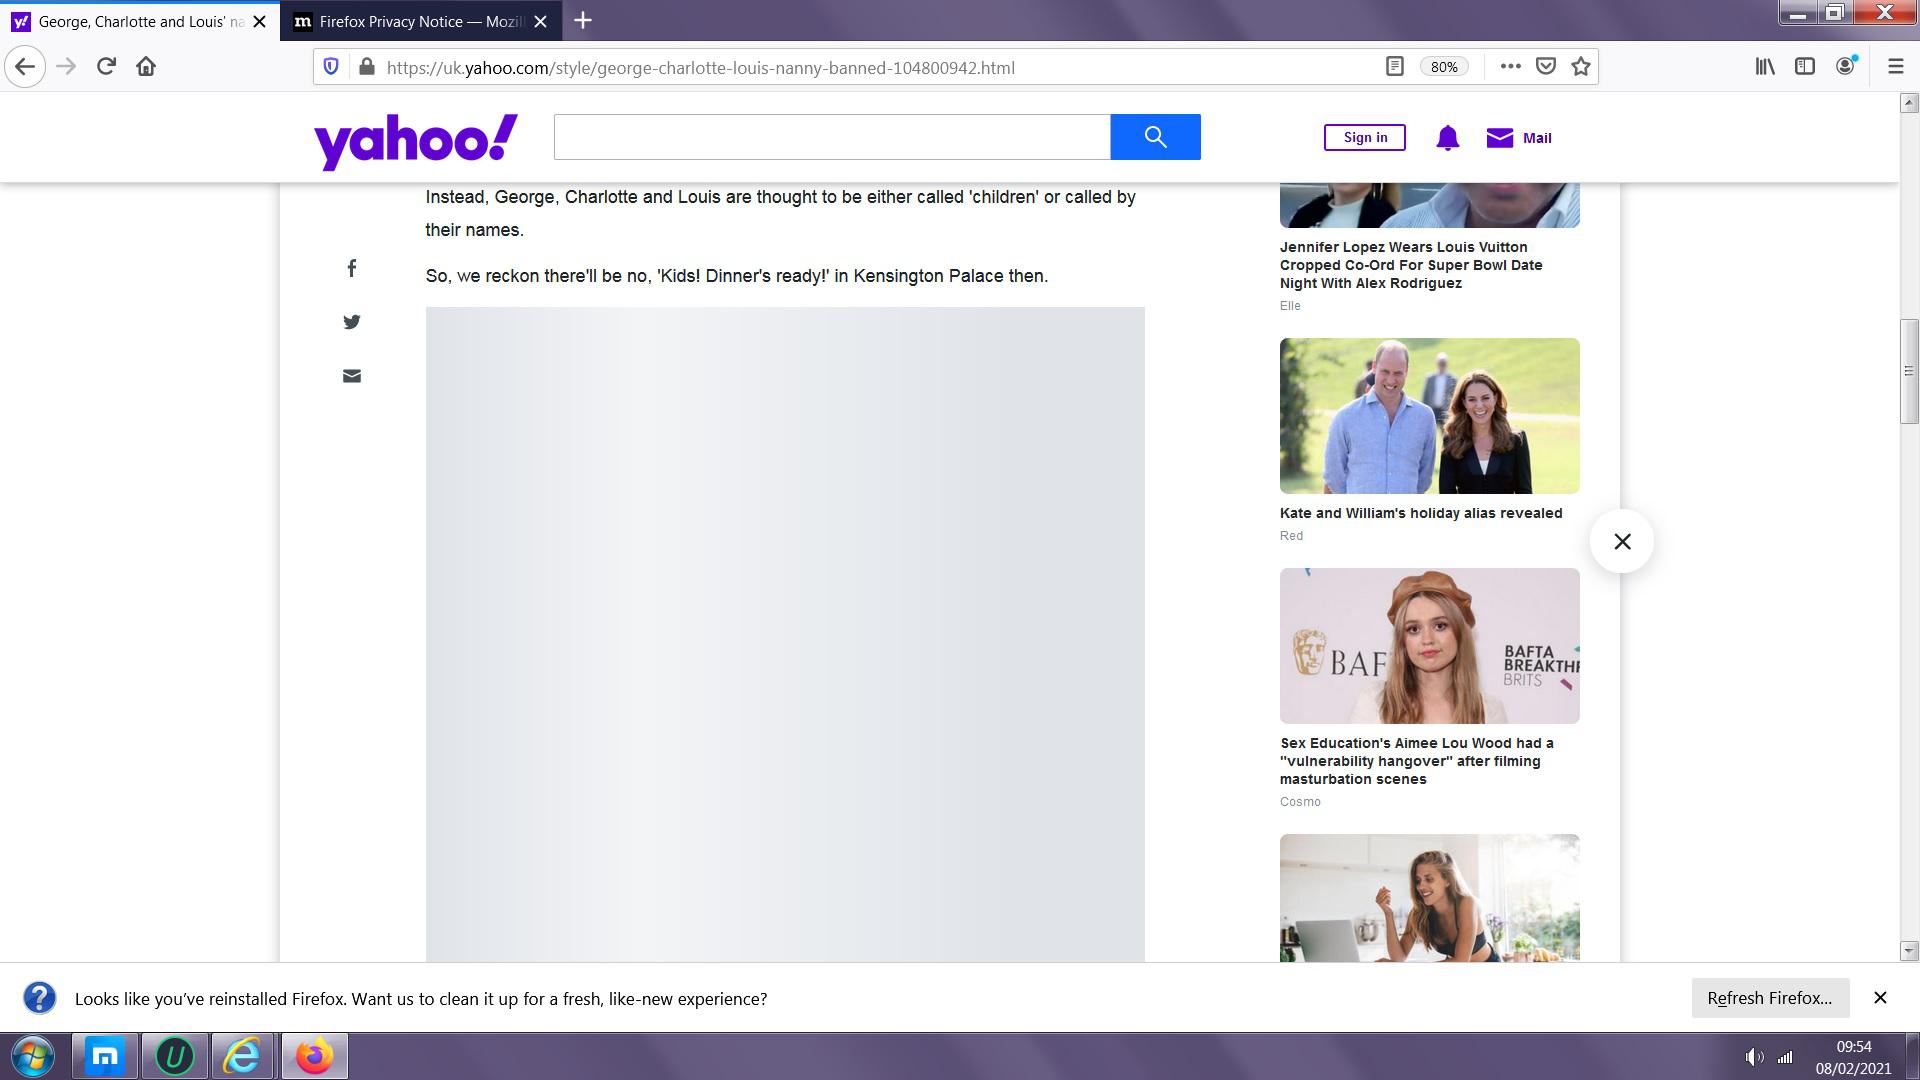Open Kate and William's holiday alias article
Screen dimensions: 1920x1080
point(1421,513)
